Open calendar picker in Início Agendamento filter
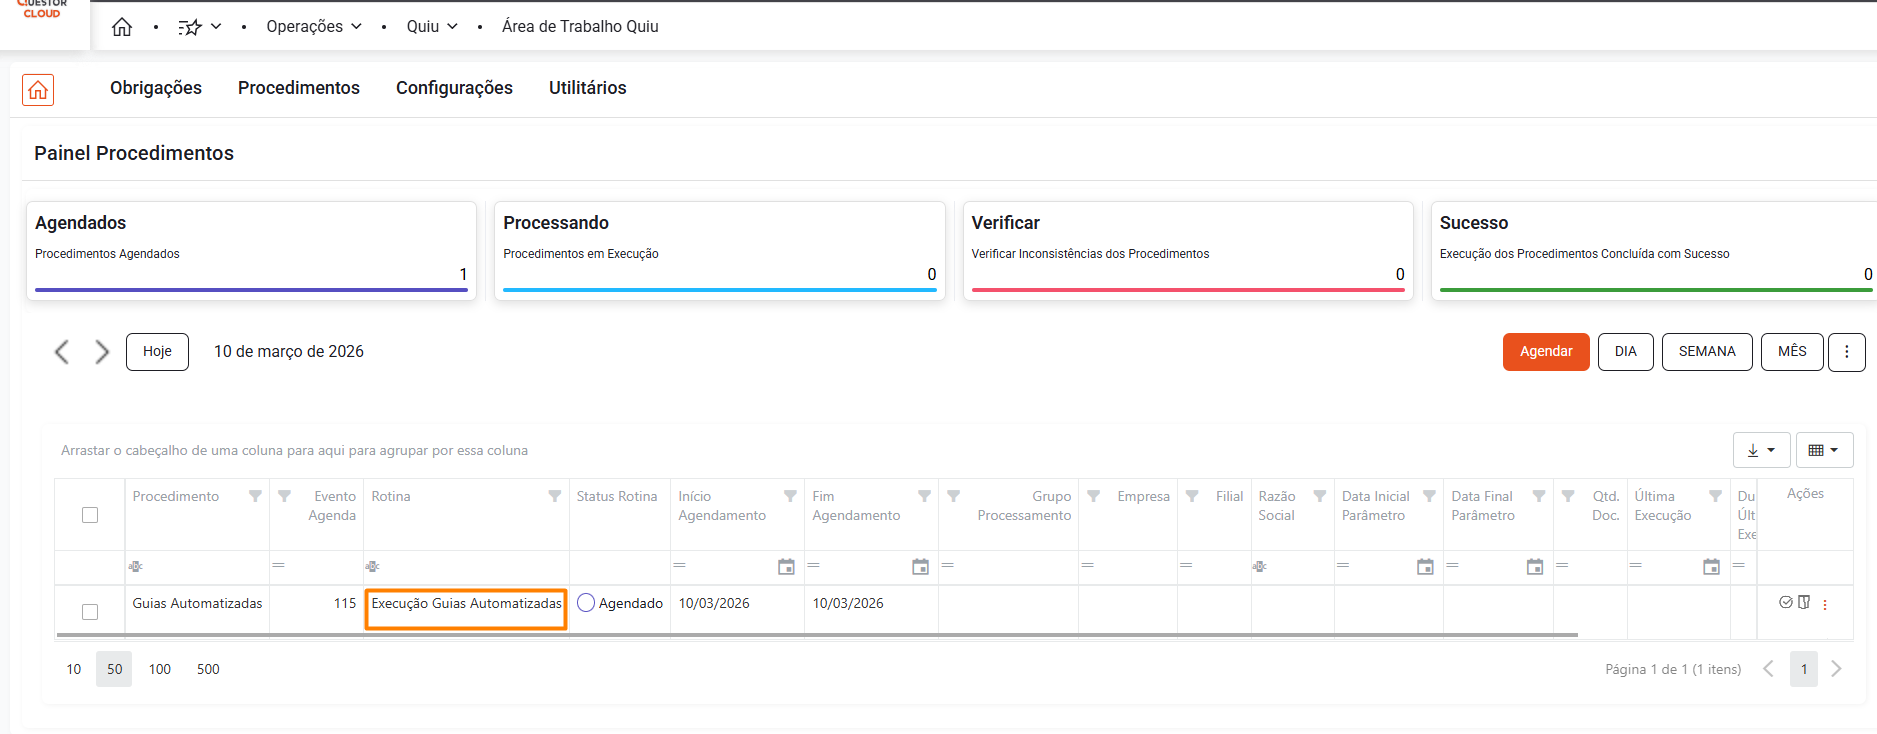1877x734 pixels. [786, 567]
